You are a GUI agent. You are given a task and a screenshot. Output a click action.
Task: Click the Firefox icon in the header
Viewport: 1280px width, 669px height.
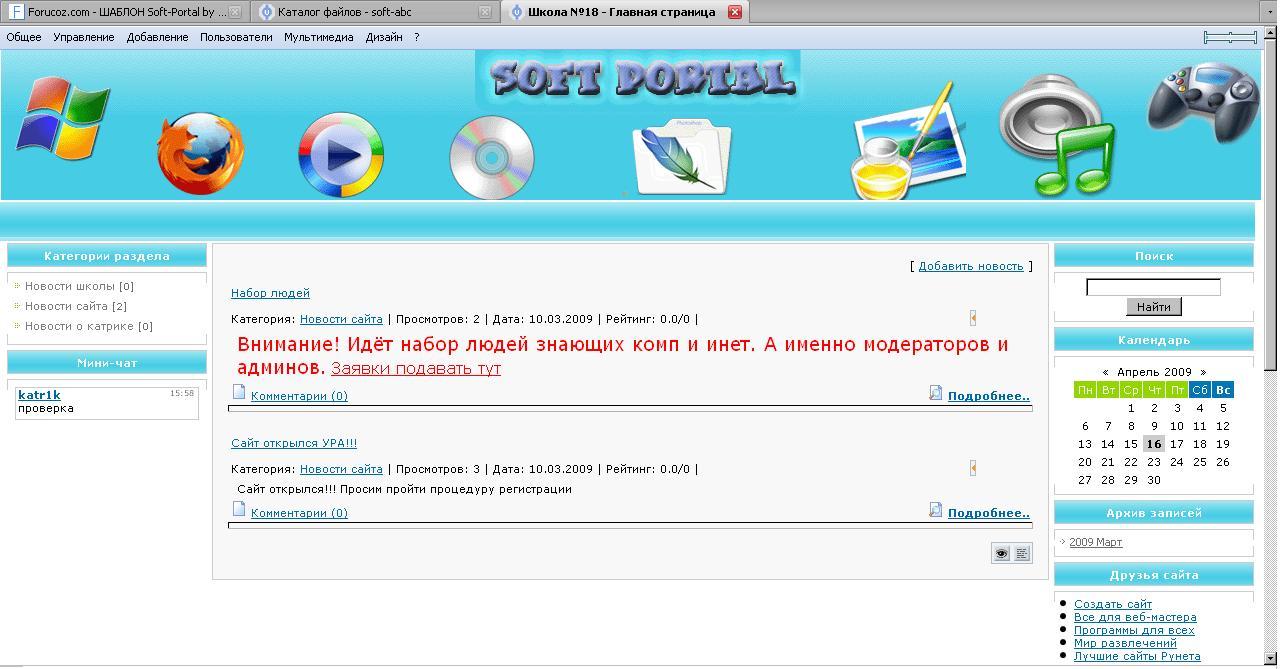pyautogui.click(x=200, y=153)
